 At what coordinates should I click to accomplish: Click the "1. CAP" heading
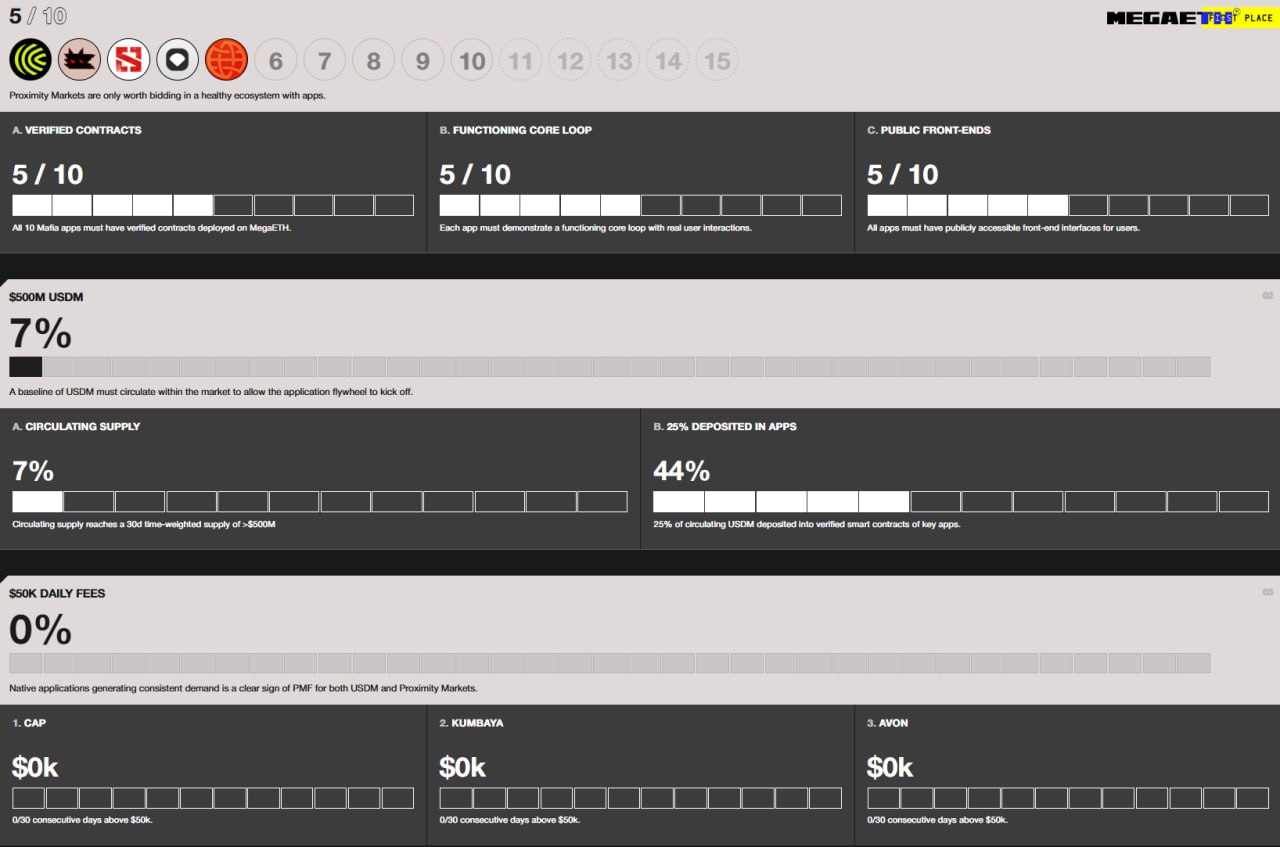29,722
